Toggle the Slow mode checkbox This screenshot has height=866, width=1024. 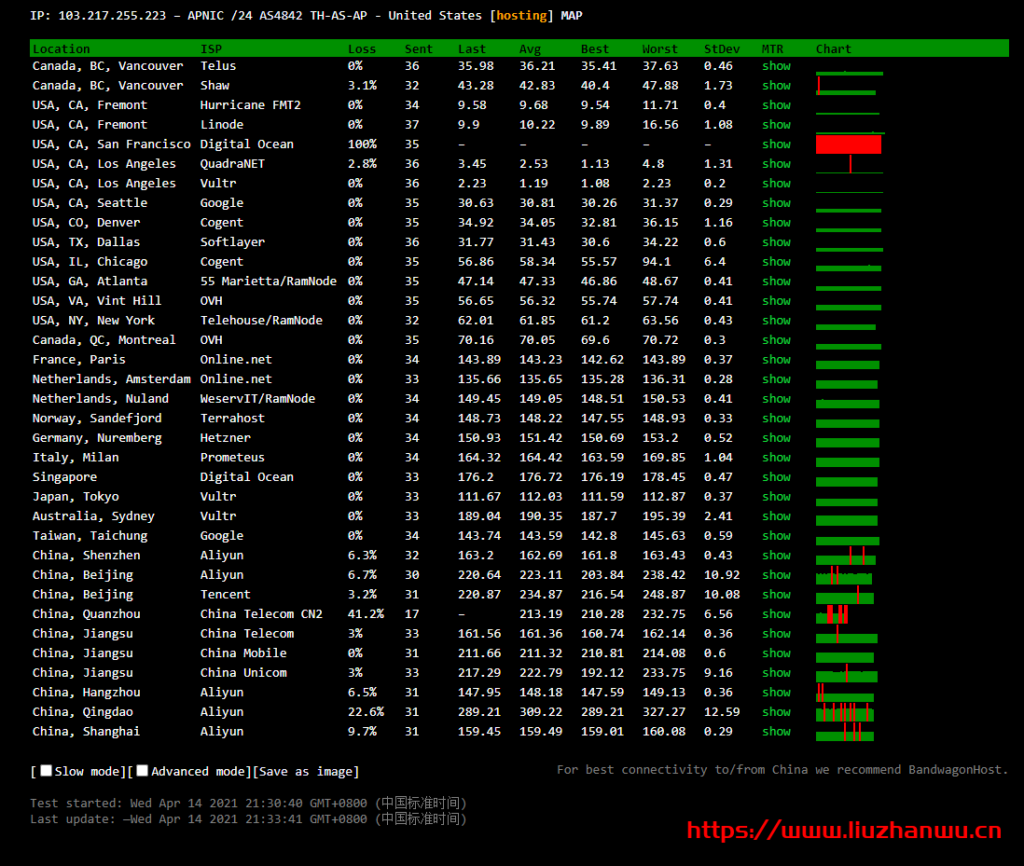[x=46, y=771]
